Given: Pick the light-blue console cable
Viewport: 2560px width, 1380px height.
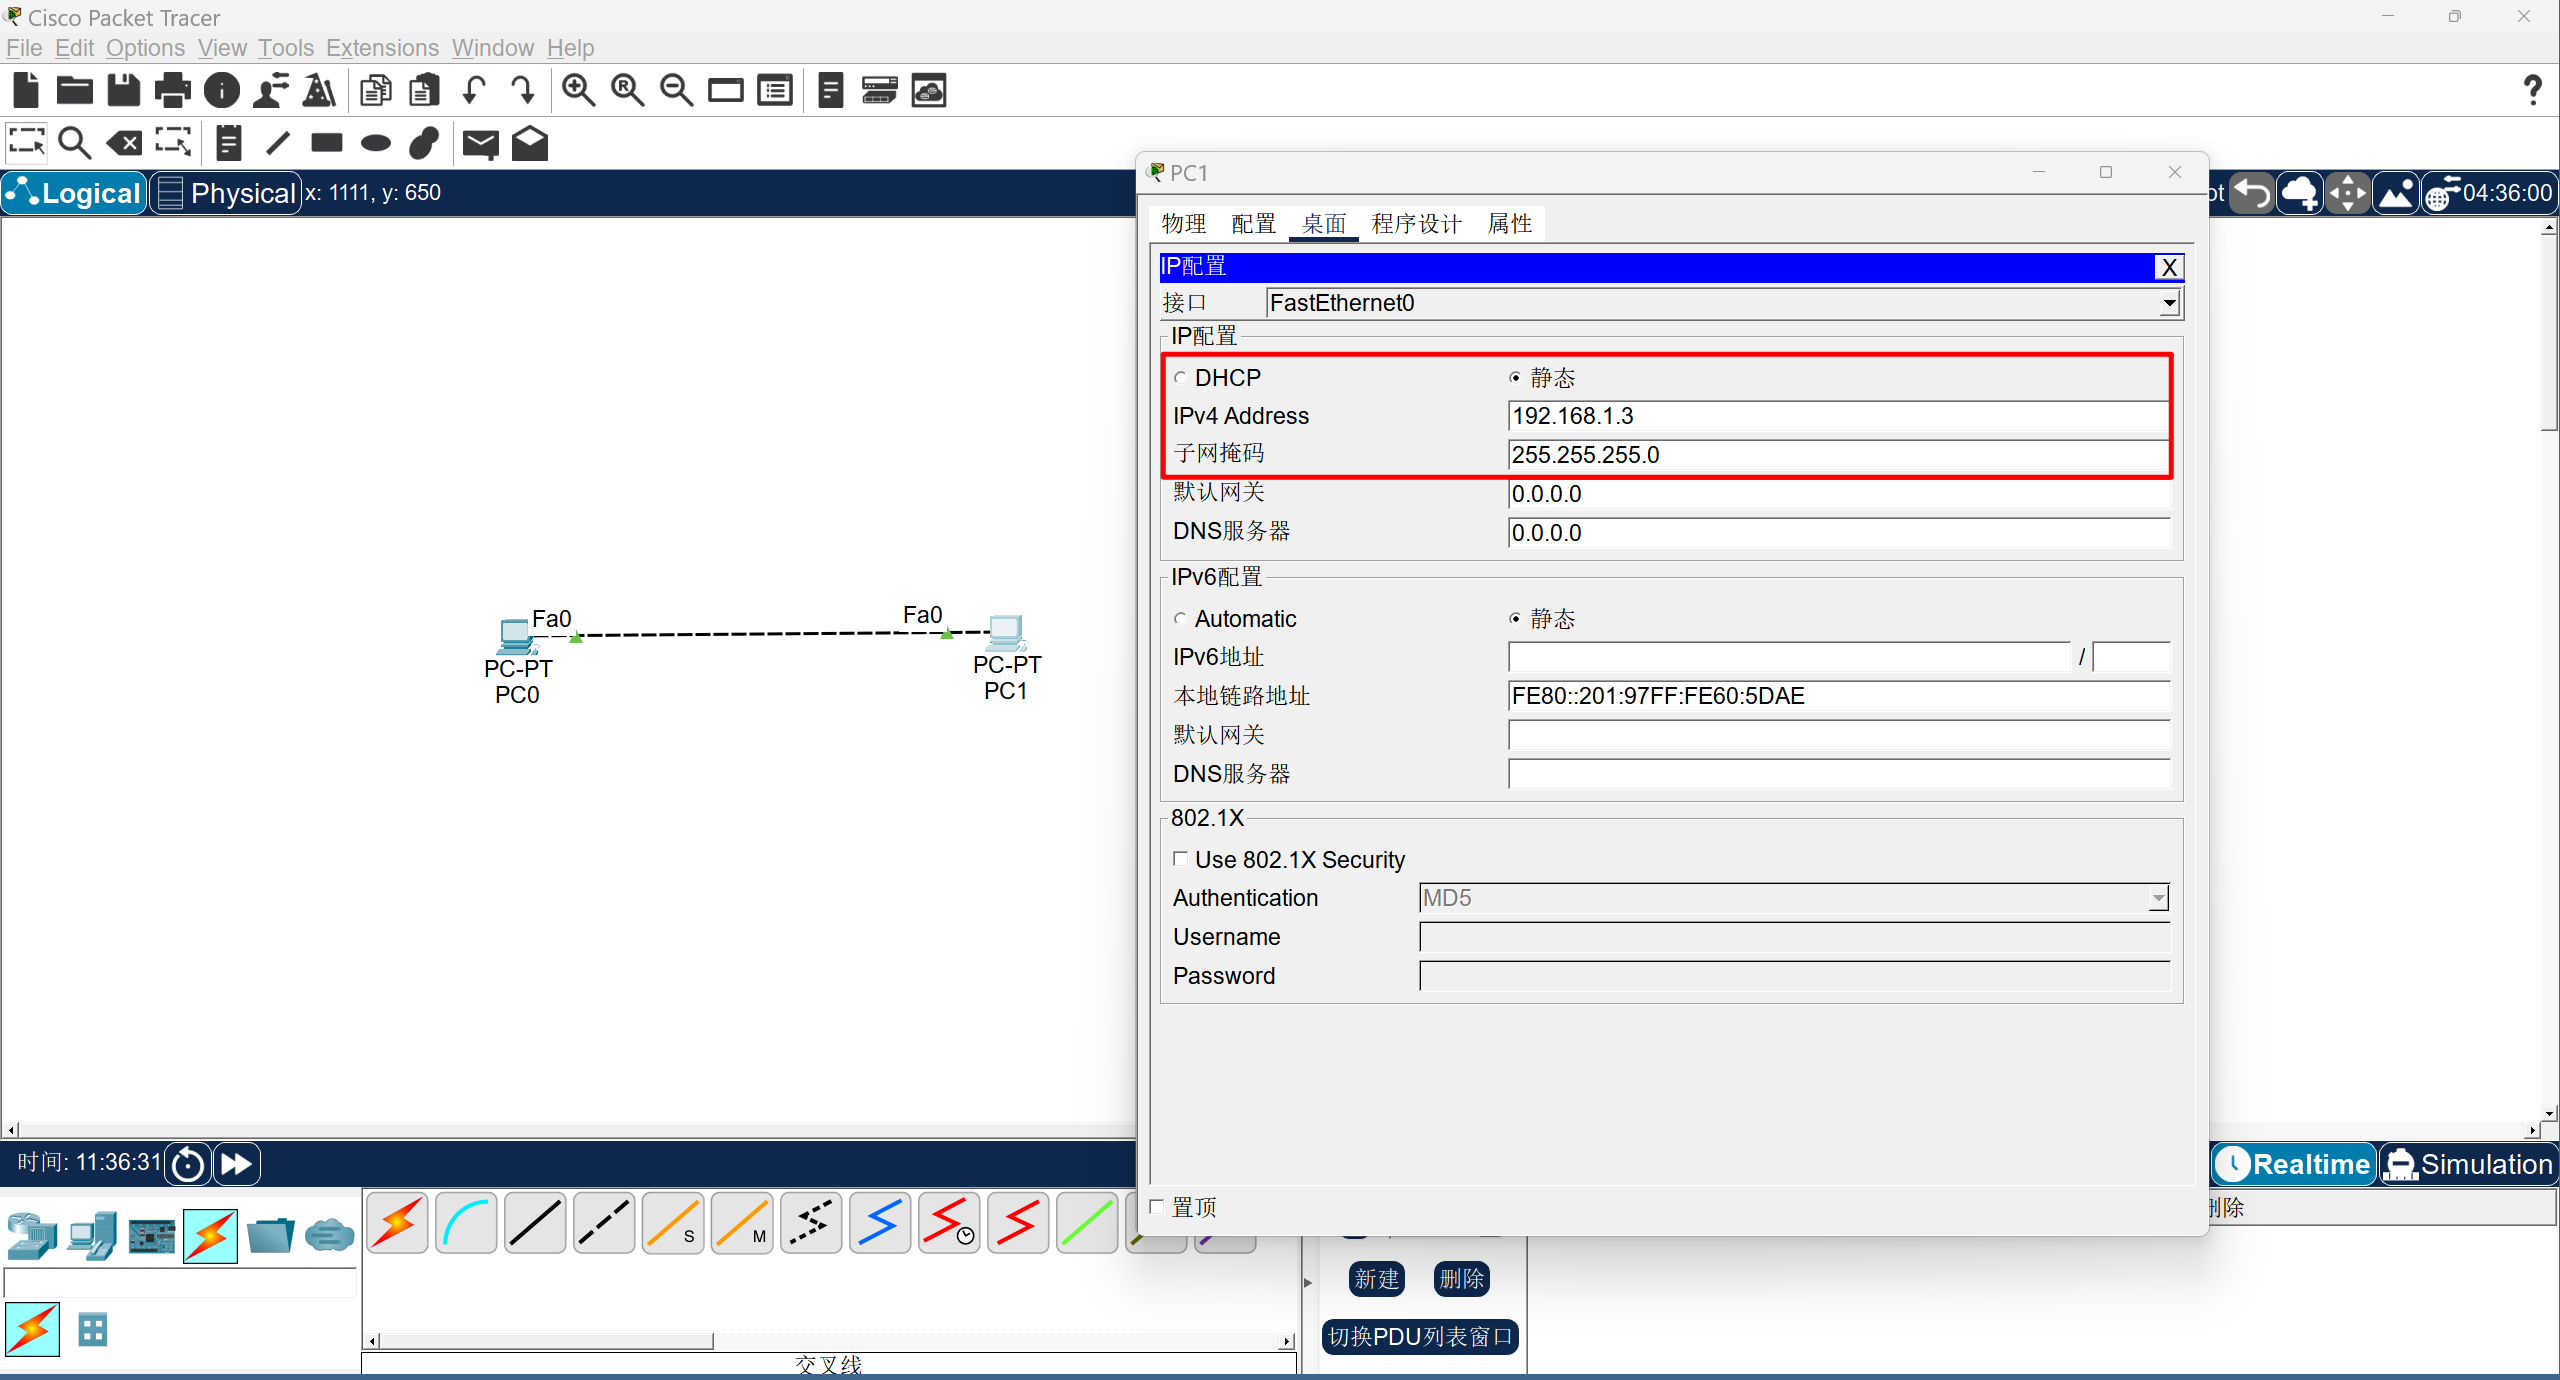Looking at the screenshot, I should [466, 1223].
